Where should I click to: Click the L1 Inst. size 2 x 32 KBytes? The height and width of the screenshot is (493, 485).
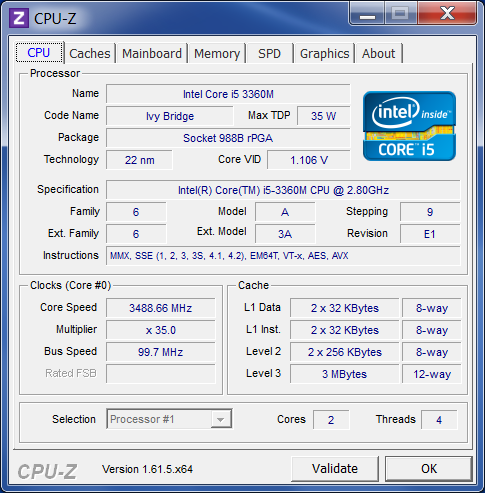[x=345, y=330]
